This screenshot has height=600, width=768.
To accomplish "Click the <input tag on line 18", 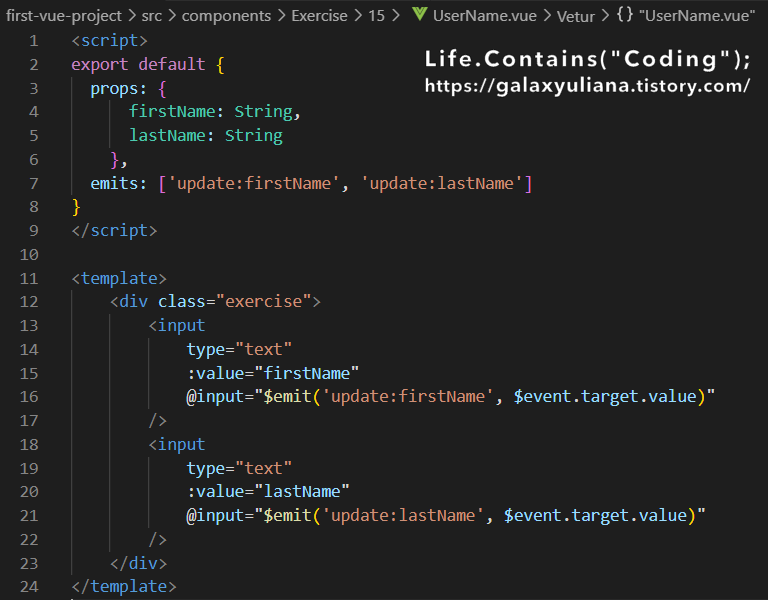I will tap(177, 445).
